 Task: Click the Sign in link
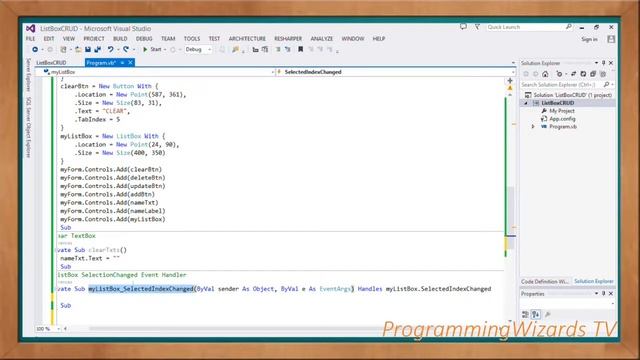589,39
